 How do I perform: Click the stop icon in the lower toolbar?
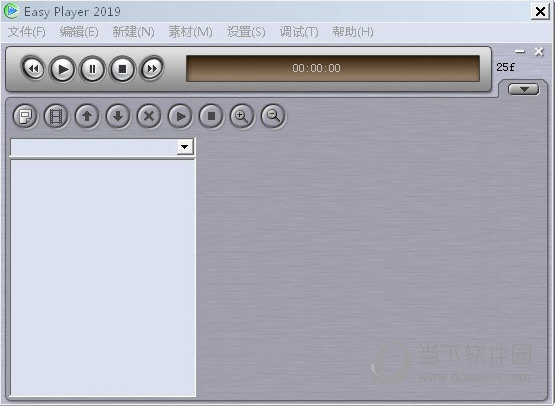pos(211,116)
